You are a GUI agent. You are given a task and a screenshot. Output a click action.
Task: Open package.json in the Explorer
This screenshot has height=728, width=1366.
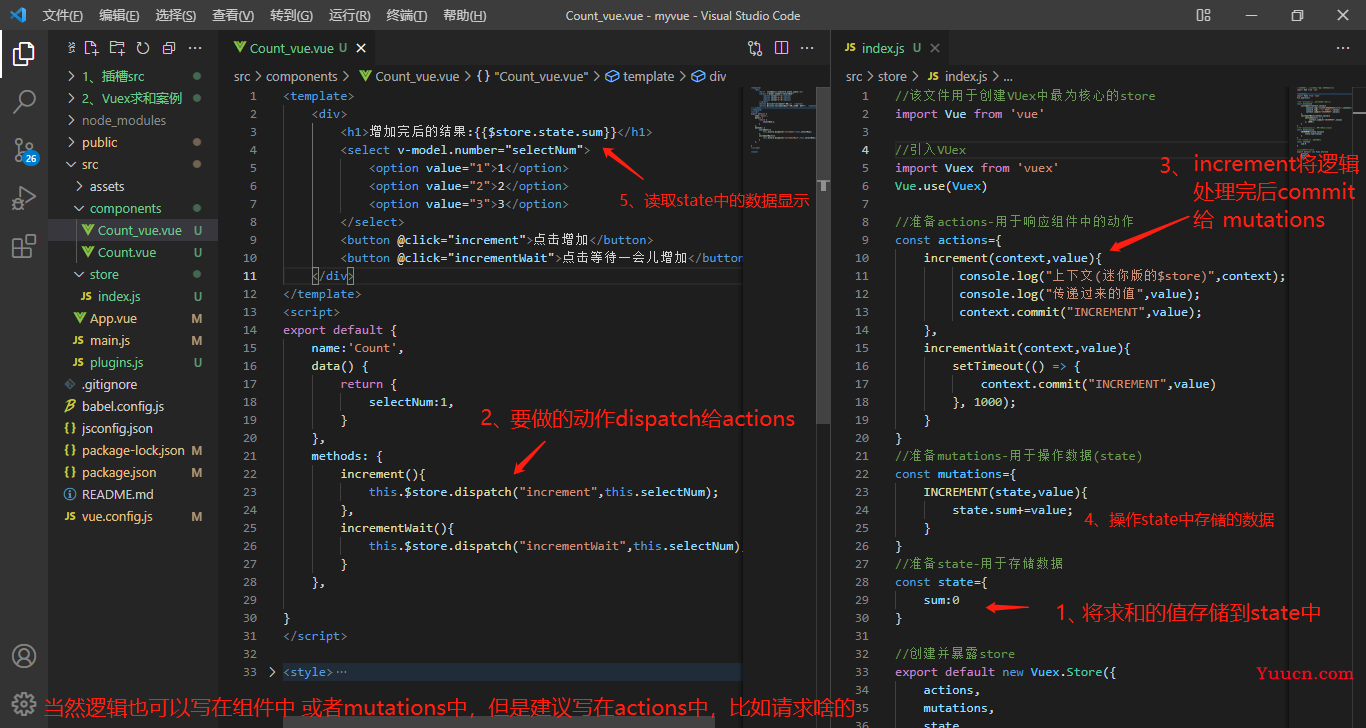tap(133, 472)
